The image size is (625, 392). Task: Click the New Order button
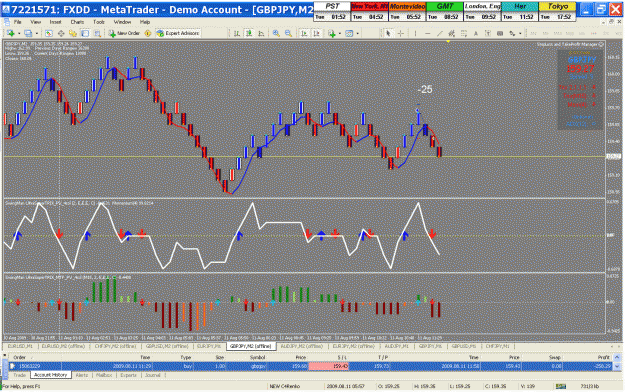click(124, 33)
